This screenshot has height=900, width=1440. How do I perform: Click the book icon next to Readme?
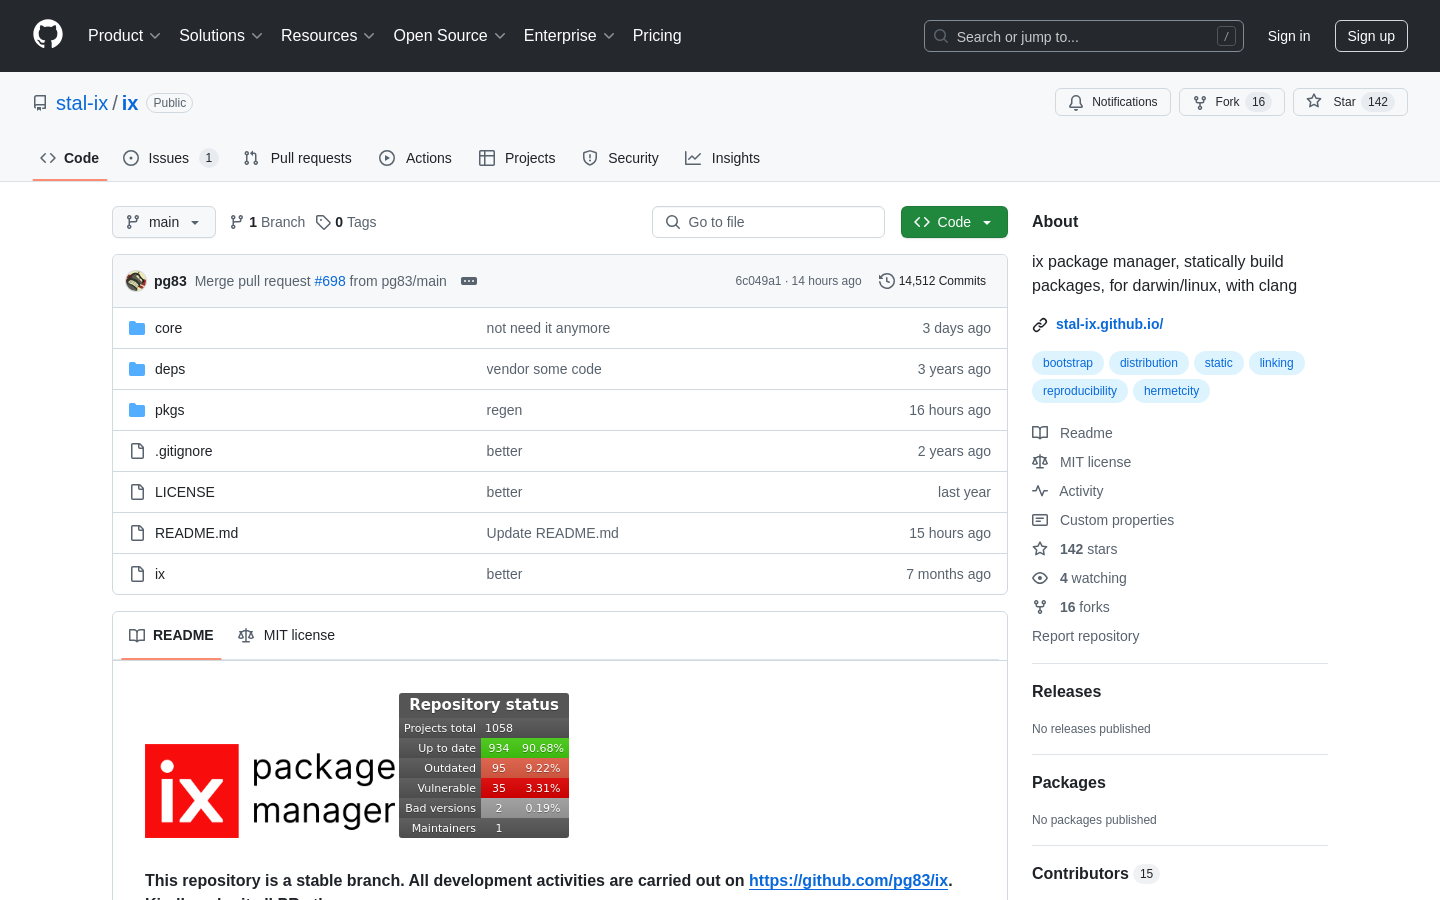point(1040,433)
